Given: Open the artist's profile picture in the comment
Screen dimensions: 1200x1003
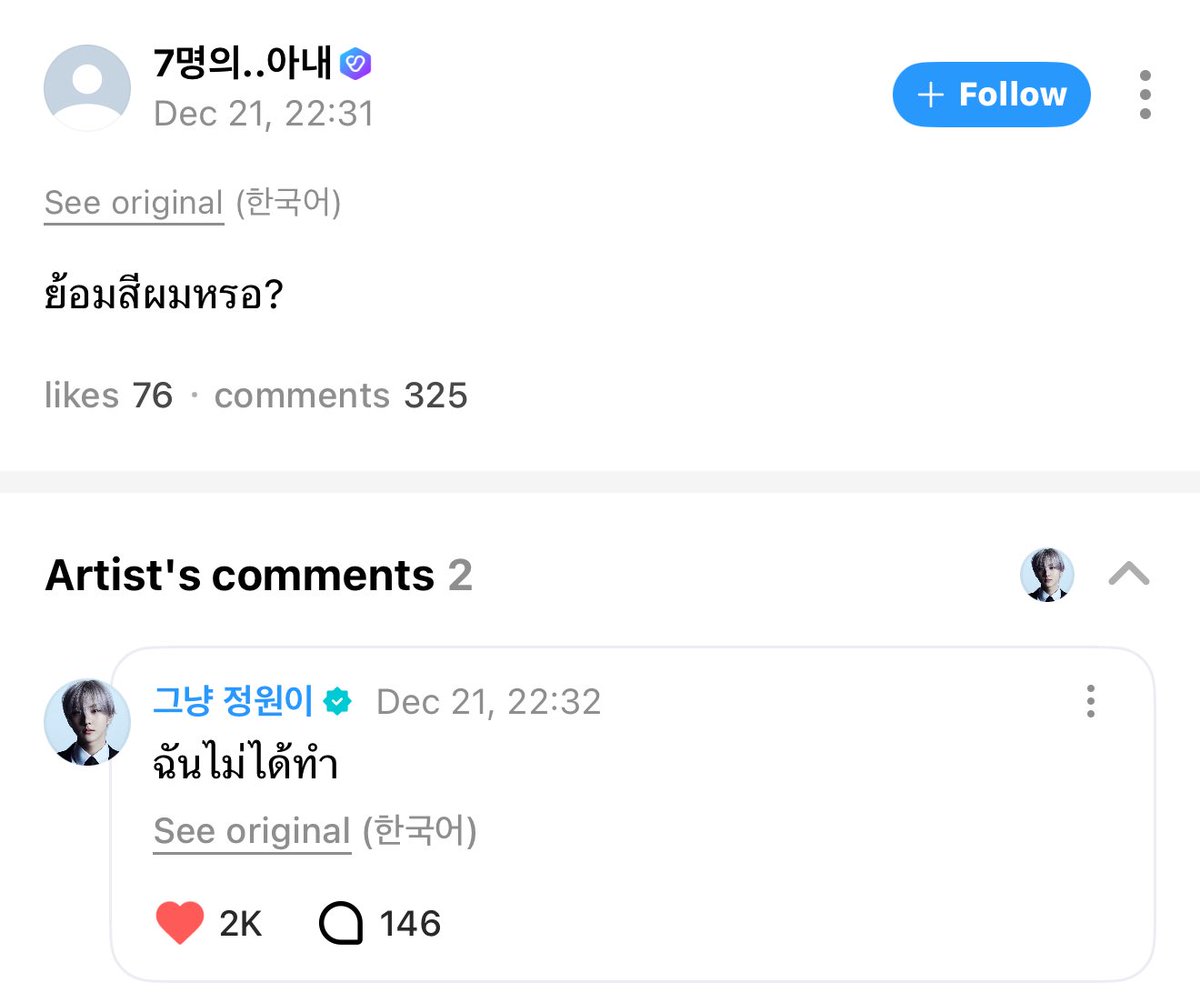Looking at the screenshot, I should [87, 722].
